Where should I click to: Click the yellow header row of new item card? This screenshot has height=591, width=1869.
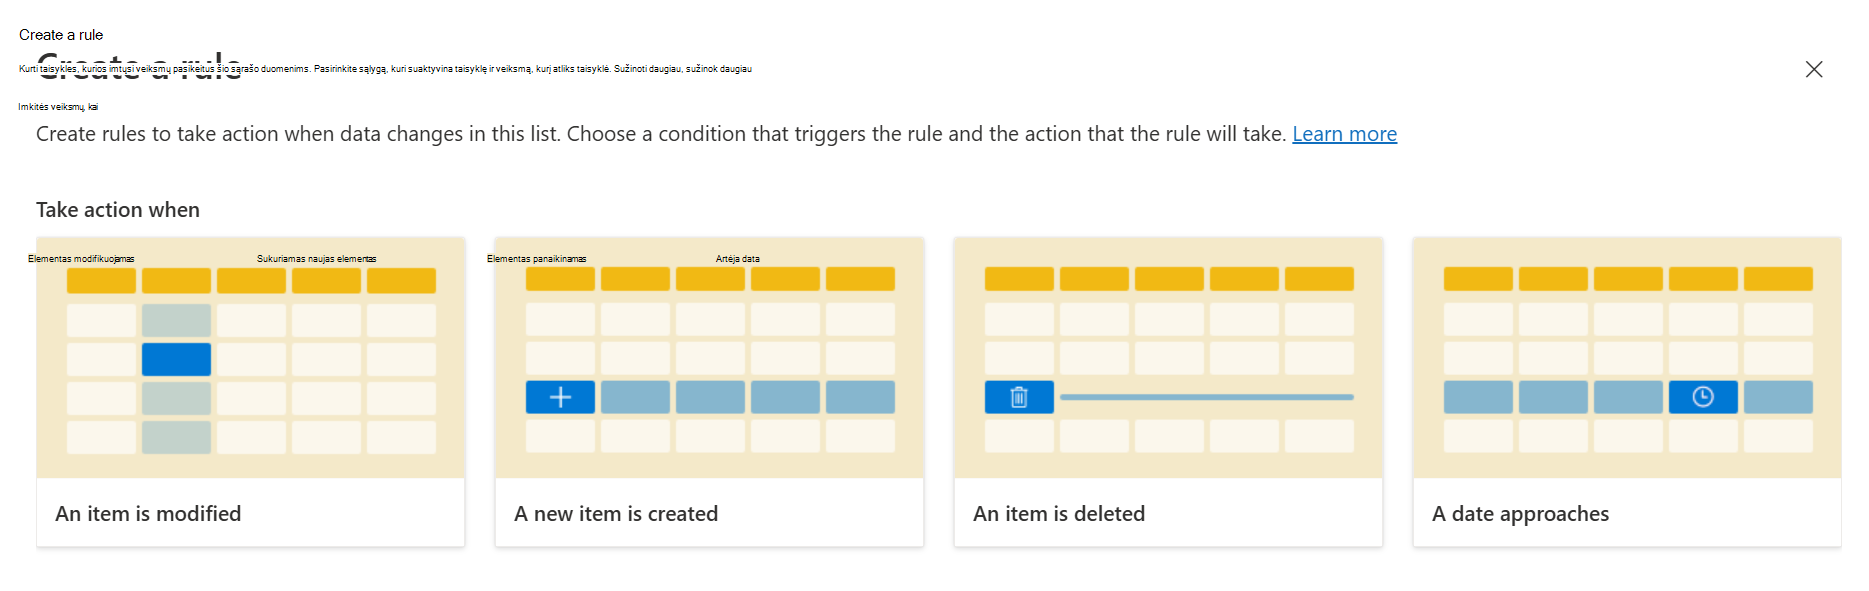point(710,279)
